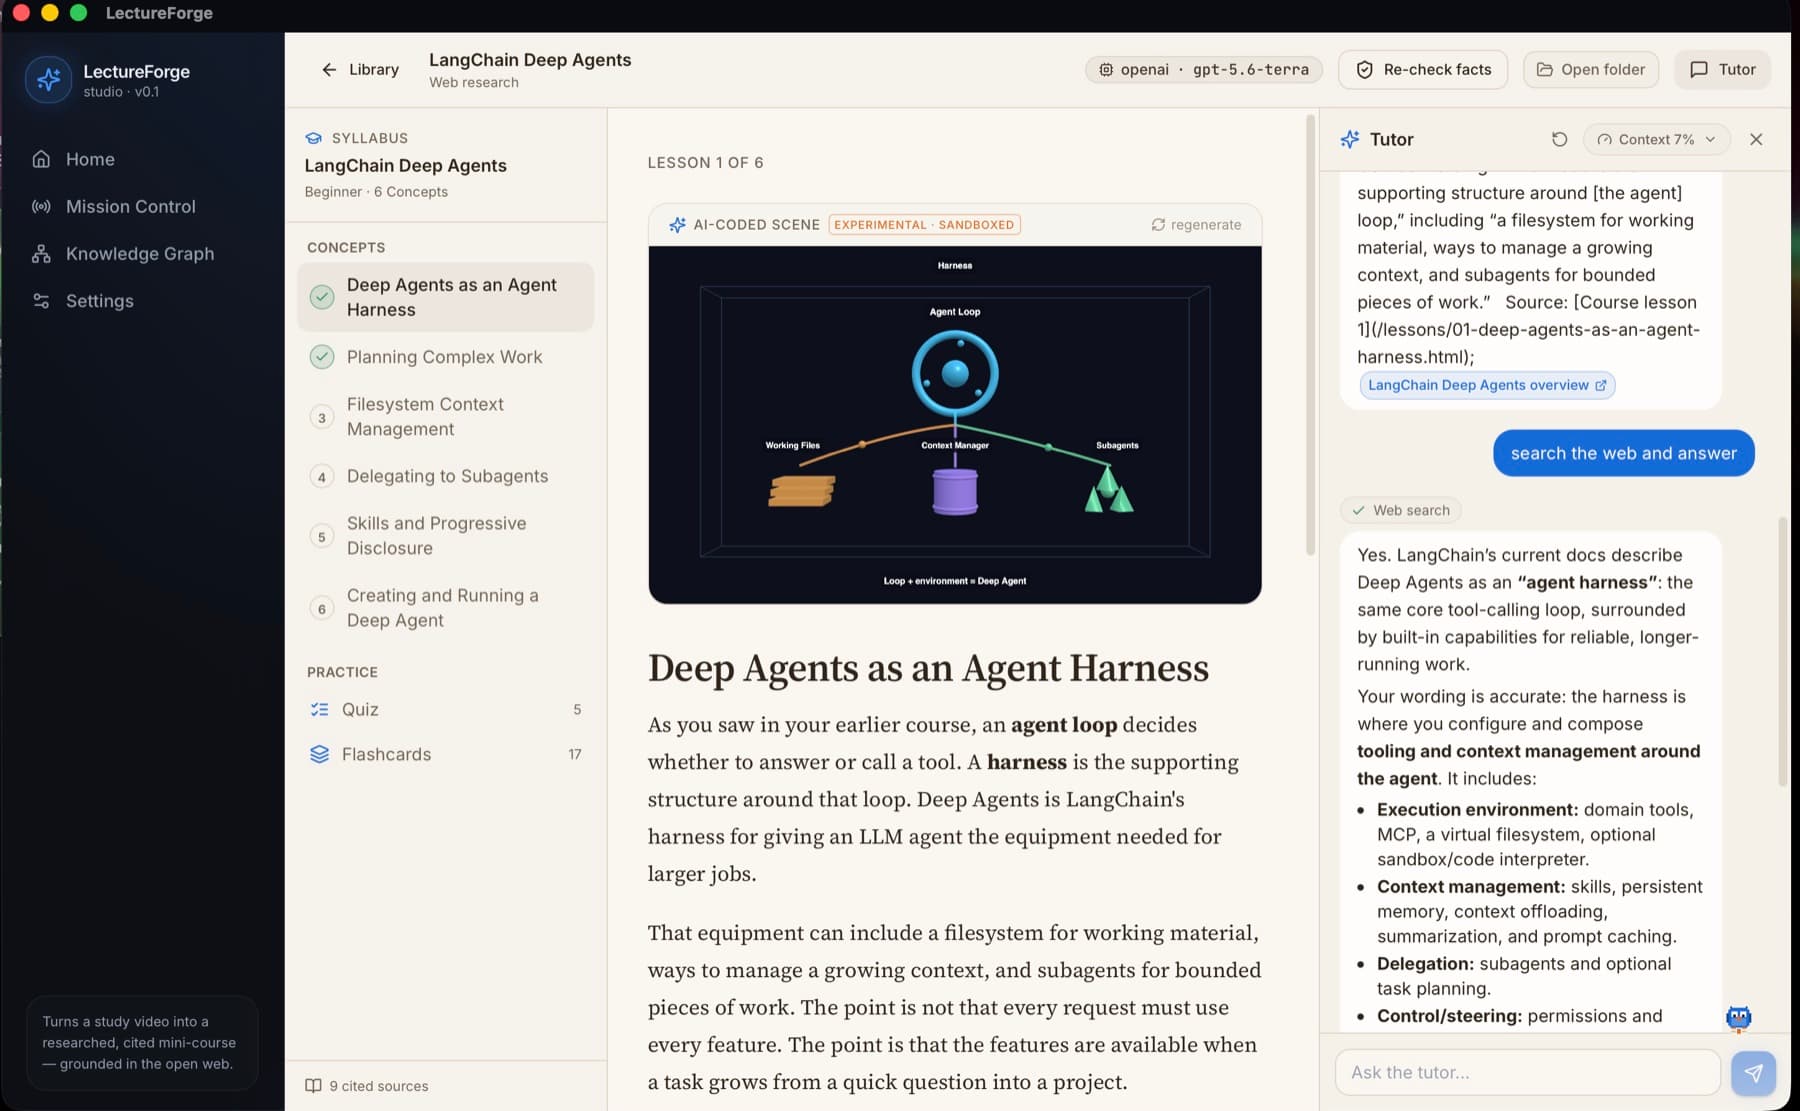Close the Tutor panel
The image size is (1800, 1111).
pos(1756,139)
